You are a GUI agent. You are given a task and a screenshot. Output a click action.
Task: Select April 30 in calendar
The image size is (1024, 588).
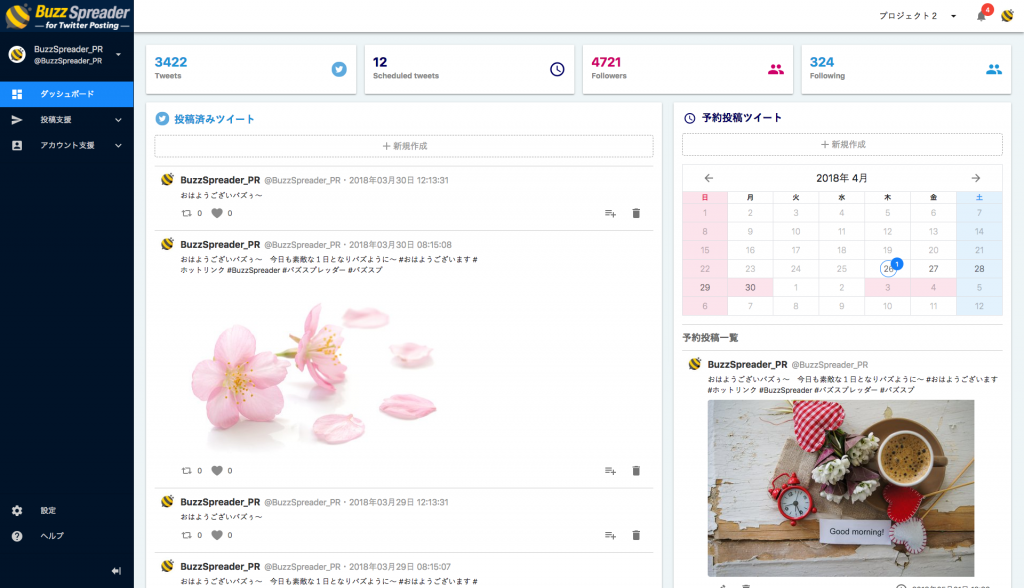(x=750, y=287)
